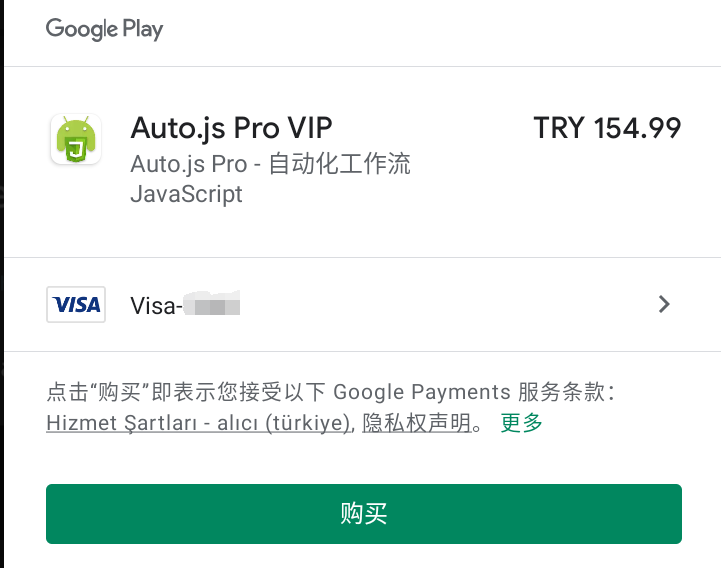The image size is (721, 568).
Task: Tap the green 购买 purchase button
Action: tap(364, 514)
